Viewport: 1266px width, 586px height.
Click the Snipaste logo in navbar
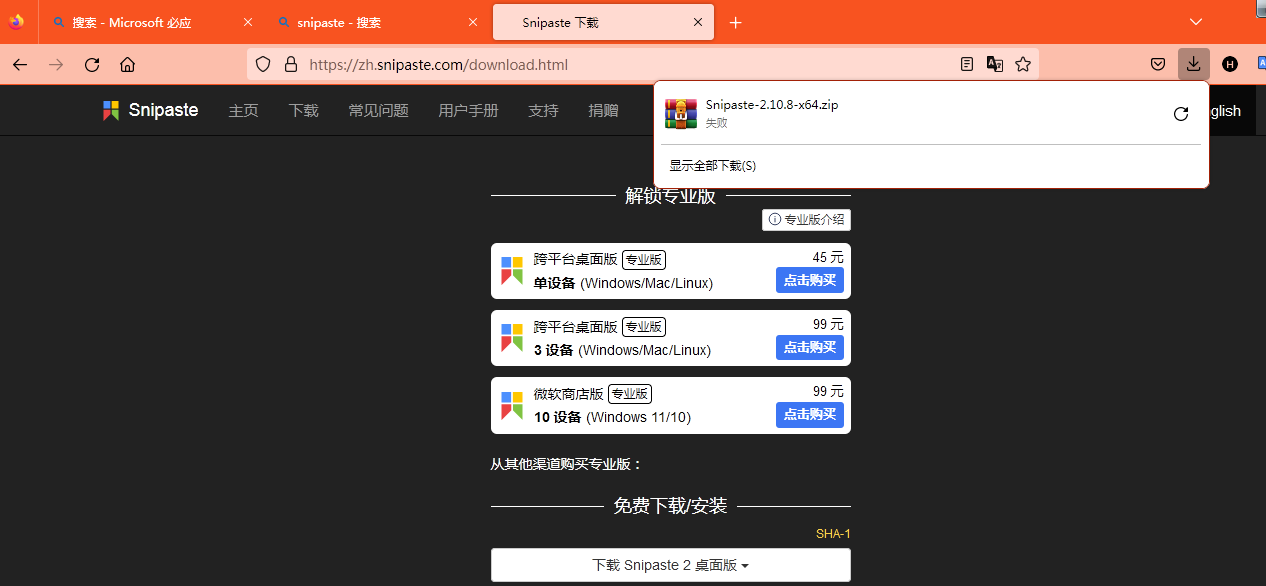(x=151, y=110)
